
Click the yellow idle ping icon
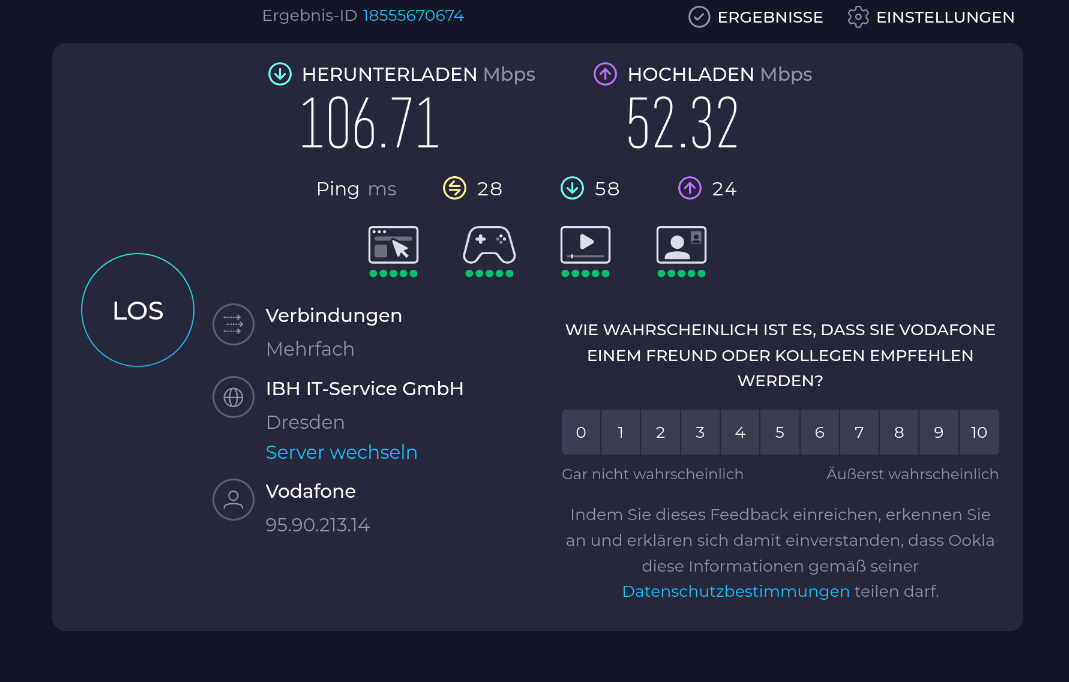point(455,188)
